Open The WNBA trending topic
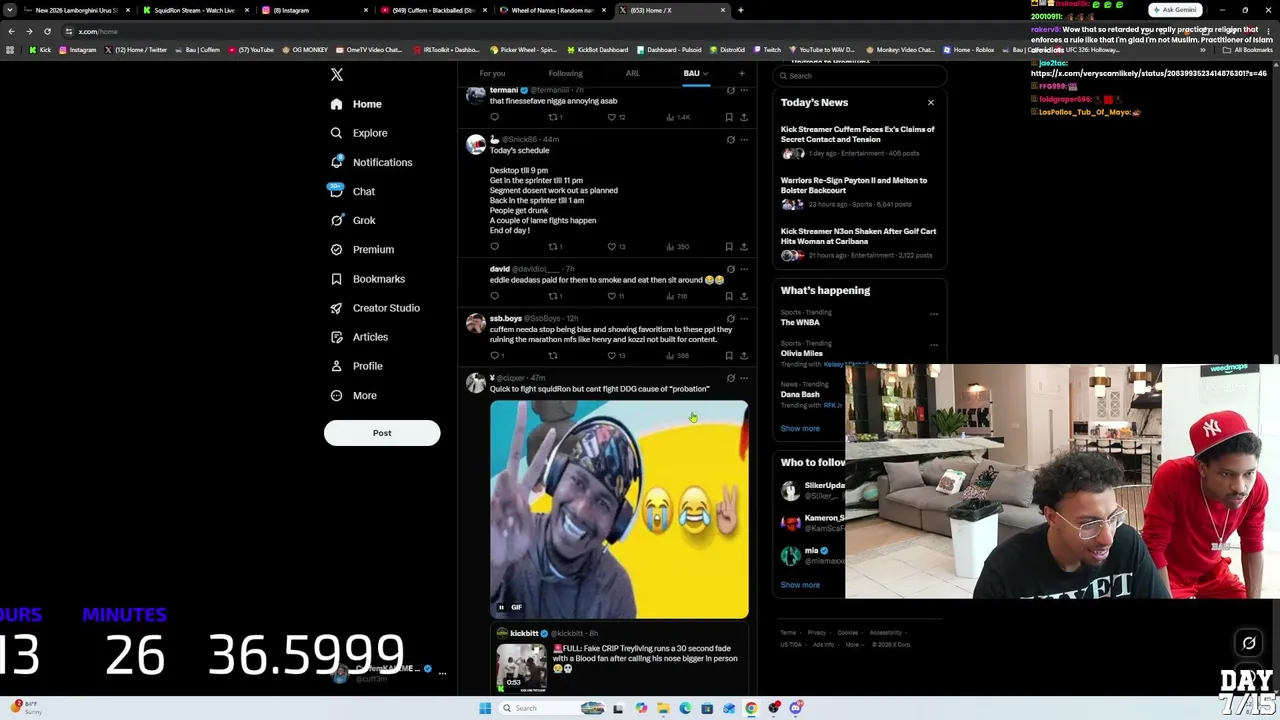1280x720 pixels. coord(800,322)
